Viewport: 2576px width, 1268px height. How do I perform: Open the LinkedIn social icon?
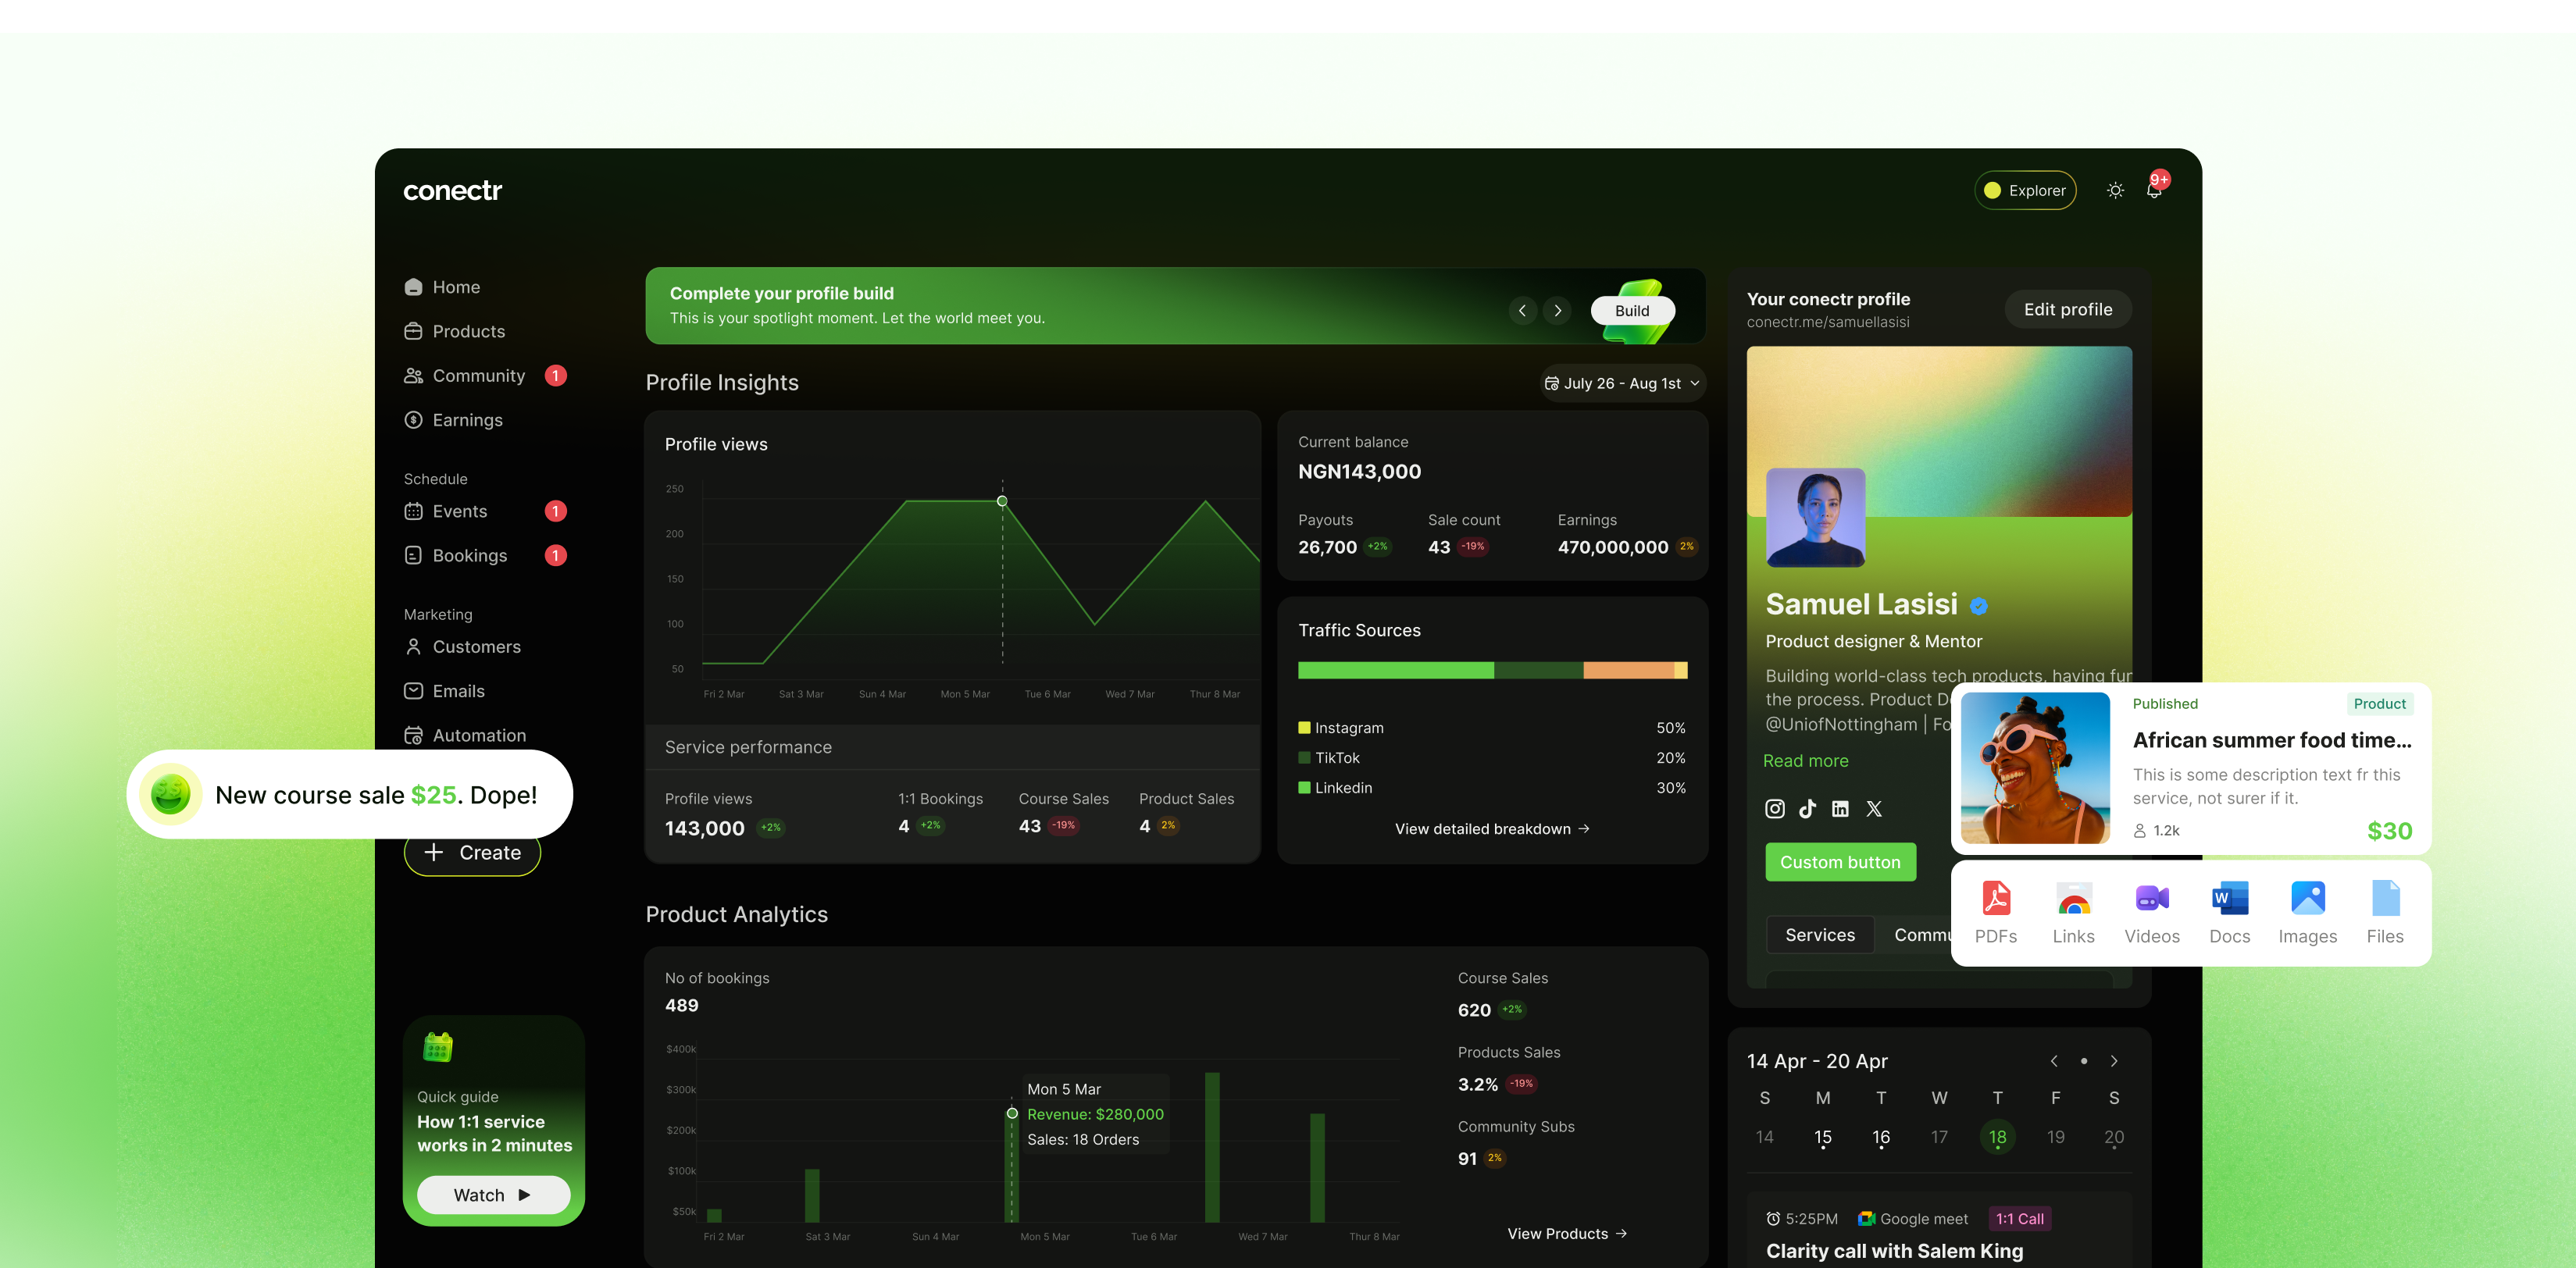point(1840,808)
